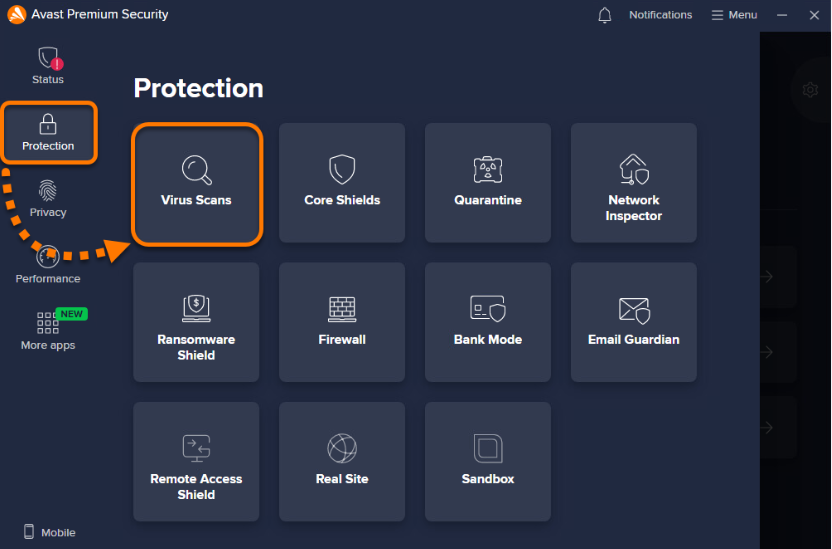Image resolution: width=832 pixels, height=549 pixels.
Task: Open the Firewall tile
Action: coord(342,323)
